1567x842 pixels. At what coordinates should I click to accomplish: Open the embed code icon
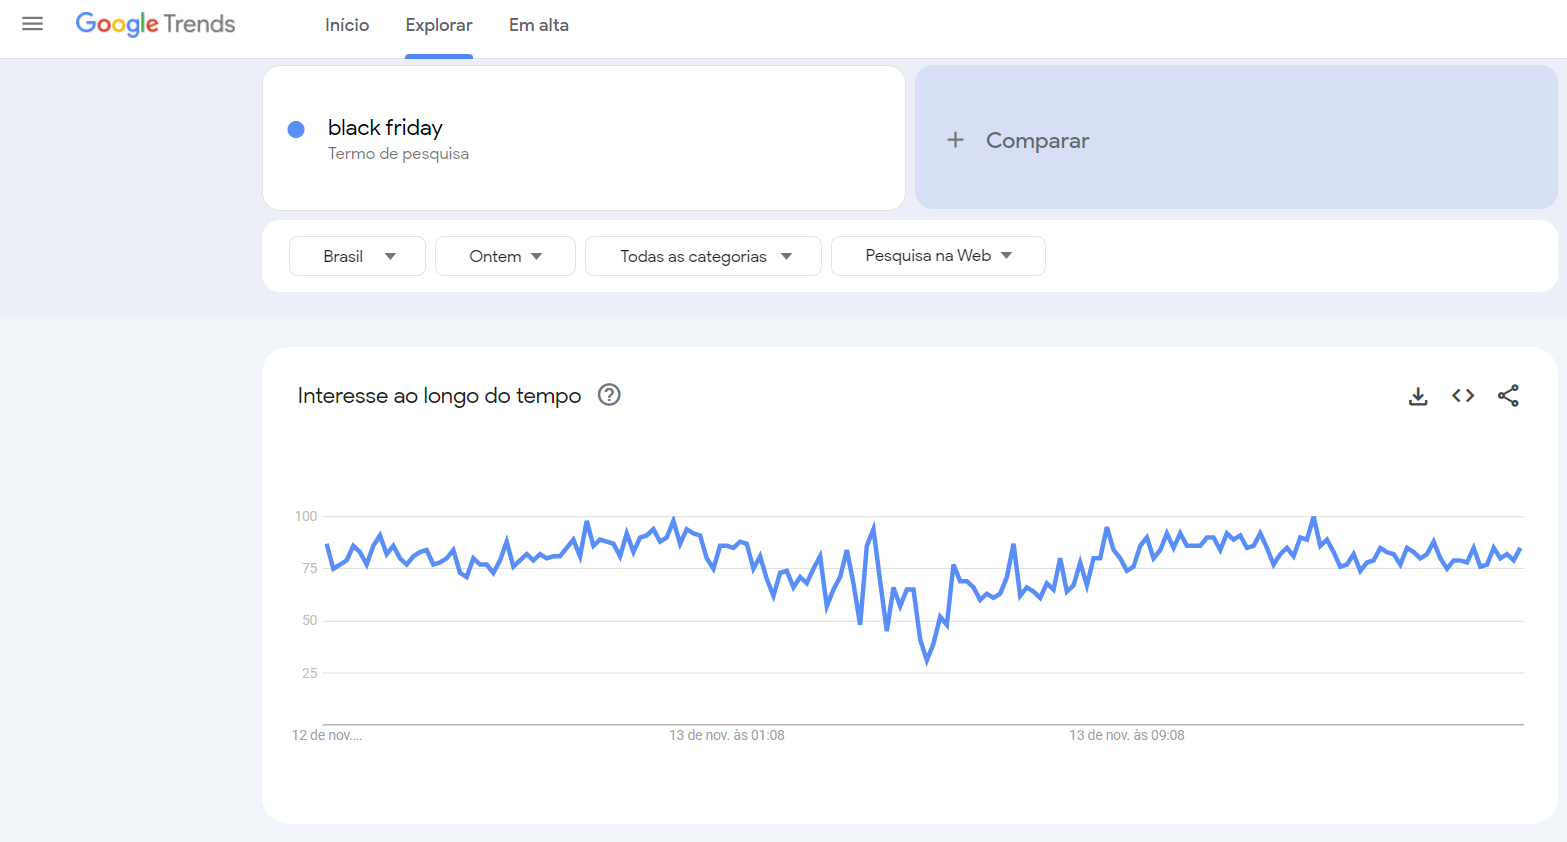1463,396
